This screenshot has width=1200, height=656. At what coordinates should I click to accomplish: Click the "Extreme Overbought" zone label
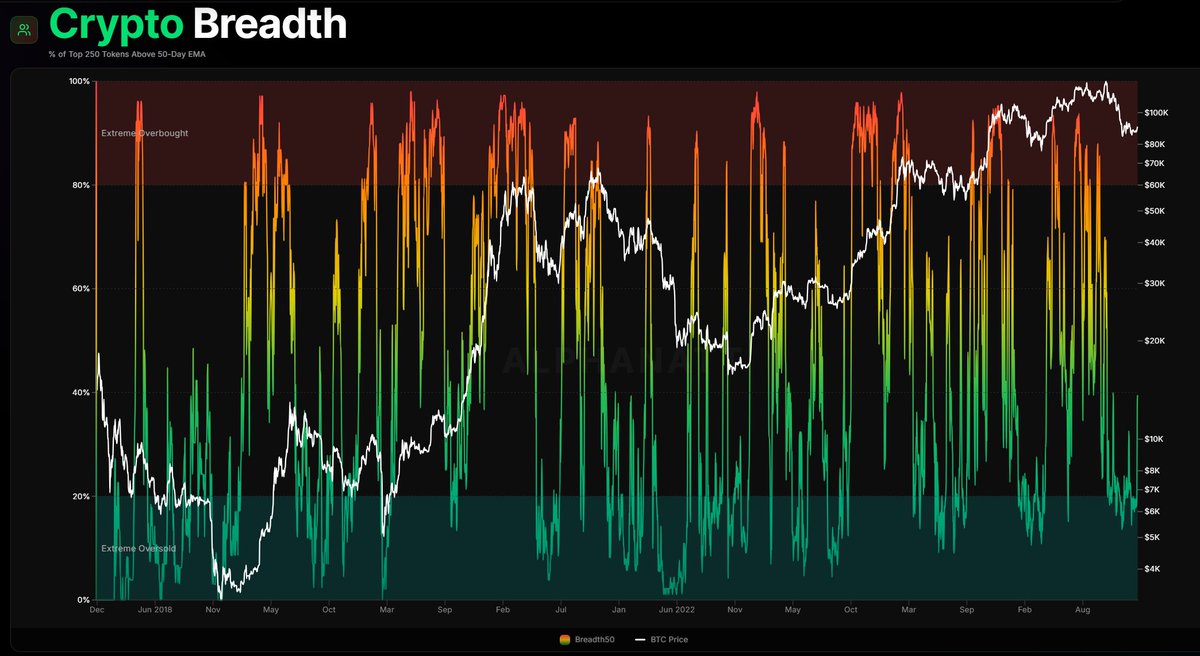[144, 133]
